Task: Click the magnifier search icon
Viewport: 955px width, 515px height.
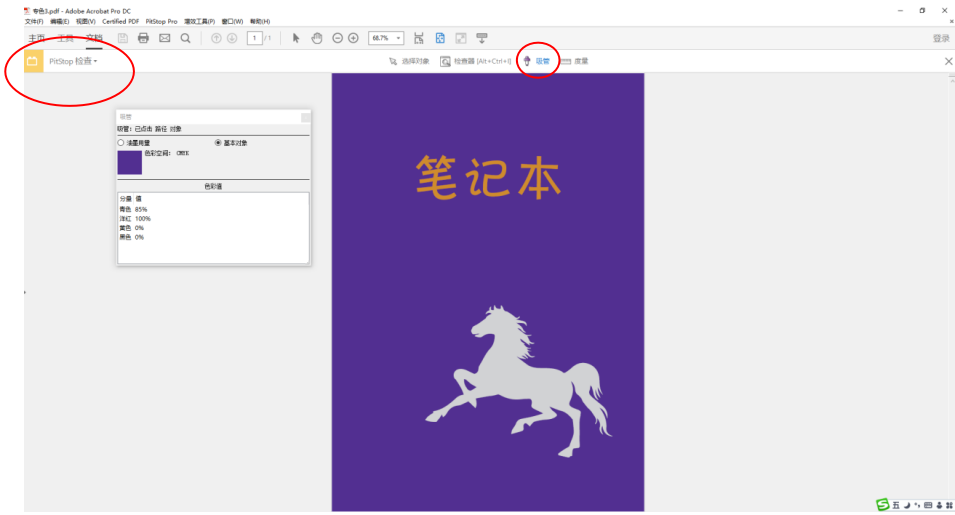Action: point(185,38)
